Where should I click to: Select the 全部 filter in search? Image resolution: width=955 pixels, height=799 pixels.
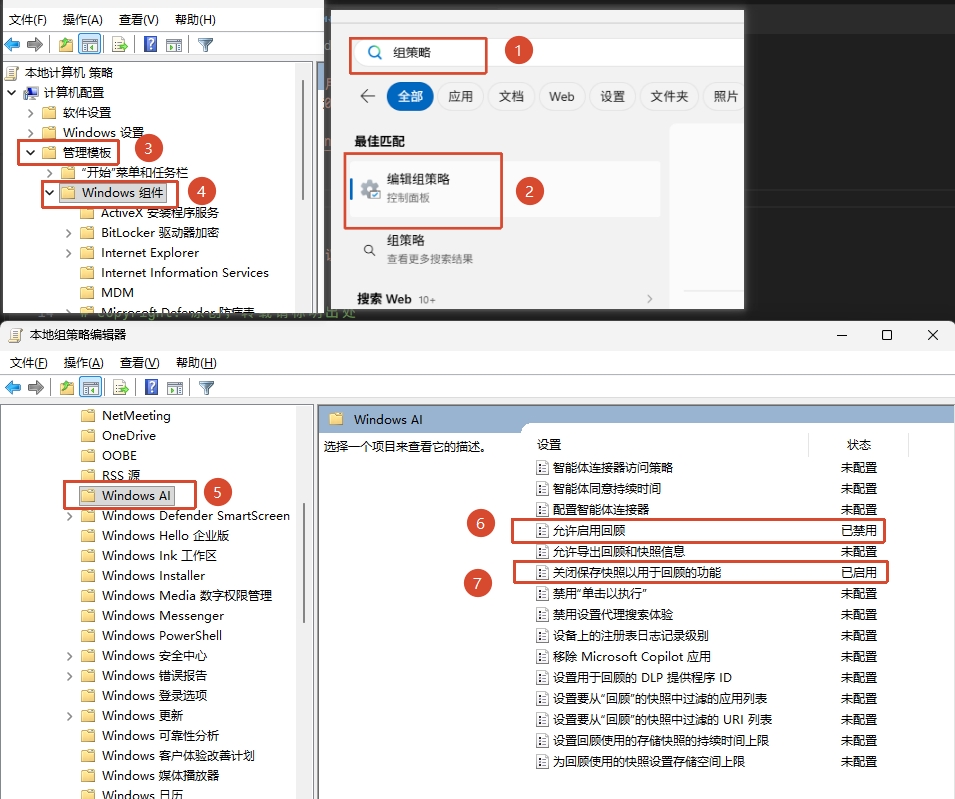[410, 96]
